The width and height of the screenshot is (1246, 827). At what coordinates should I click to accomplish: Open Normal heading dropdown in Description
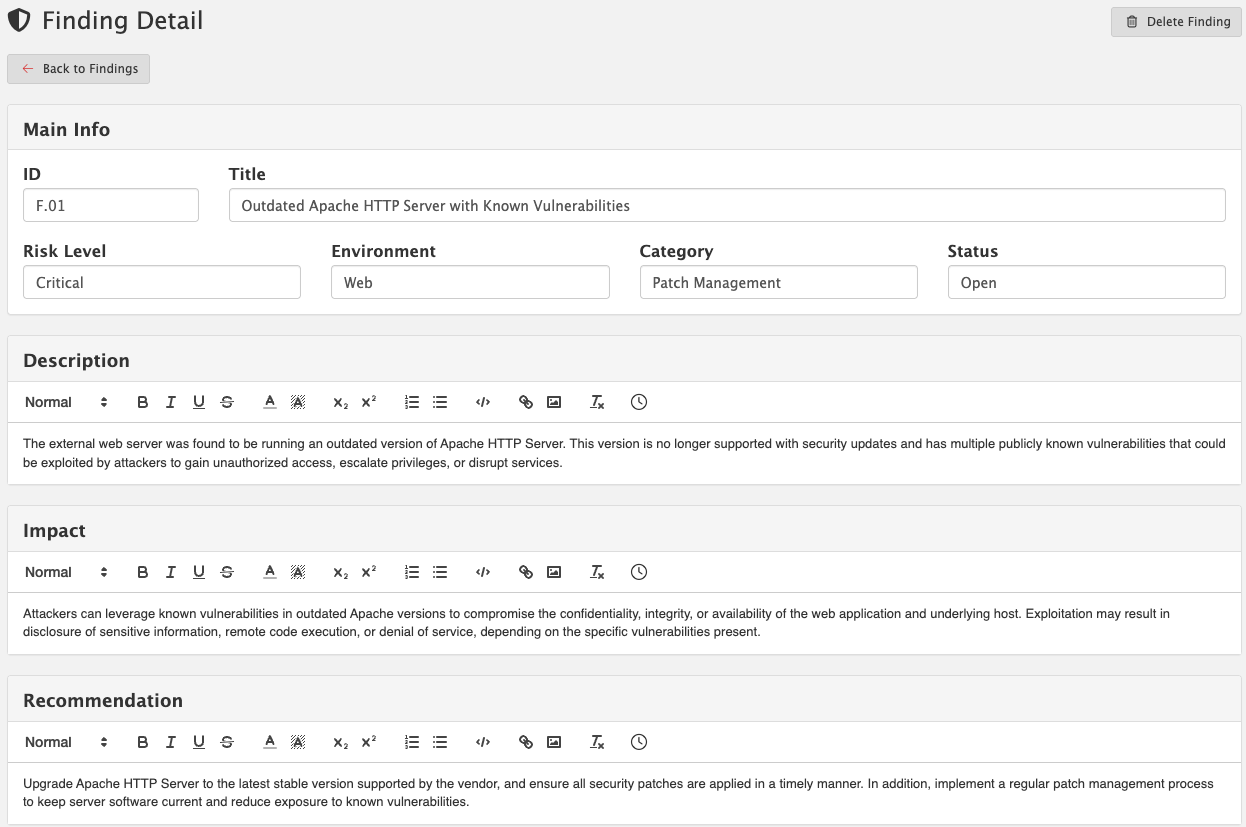[x=66, y=402]
